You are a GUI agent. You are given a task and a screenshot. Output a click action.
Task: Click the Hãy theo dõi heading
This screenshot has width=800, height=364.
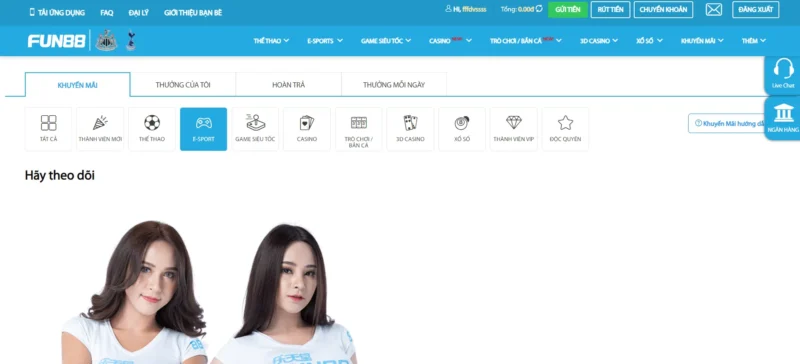point(60,176)
